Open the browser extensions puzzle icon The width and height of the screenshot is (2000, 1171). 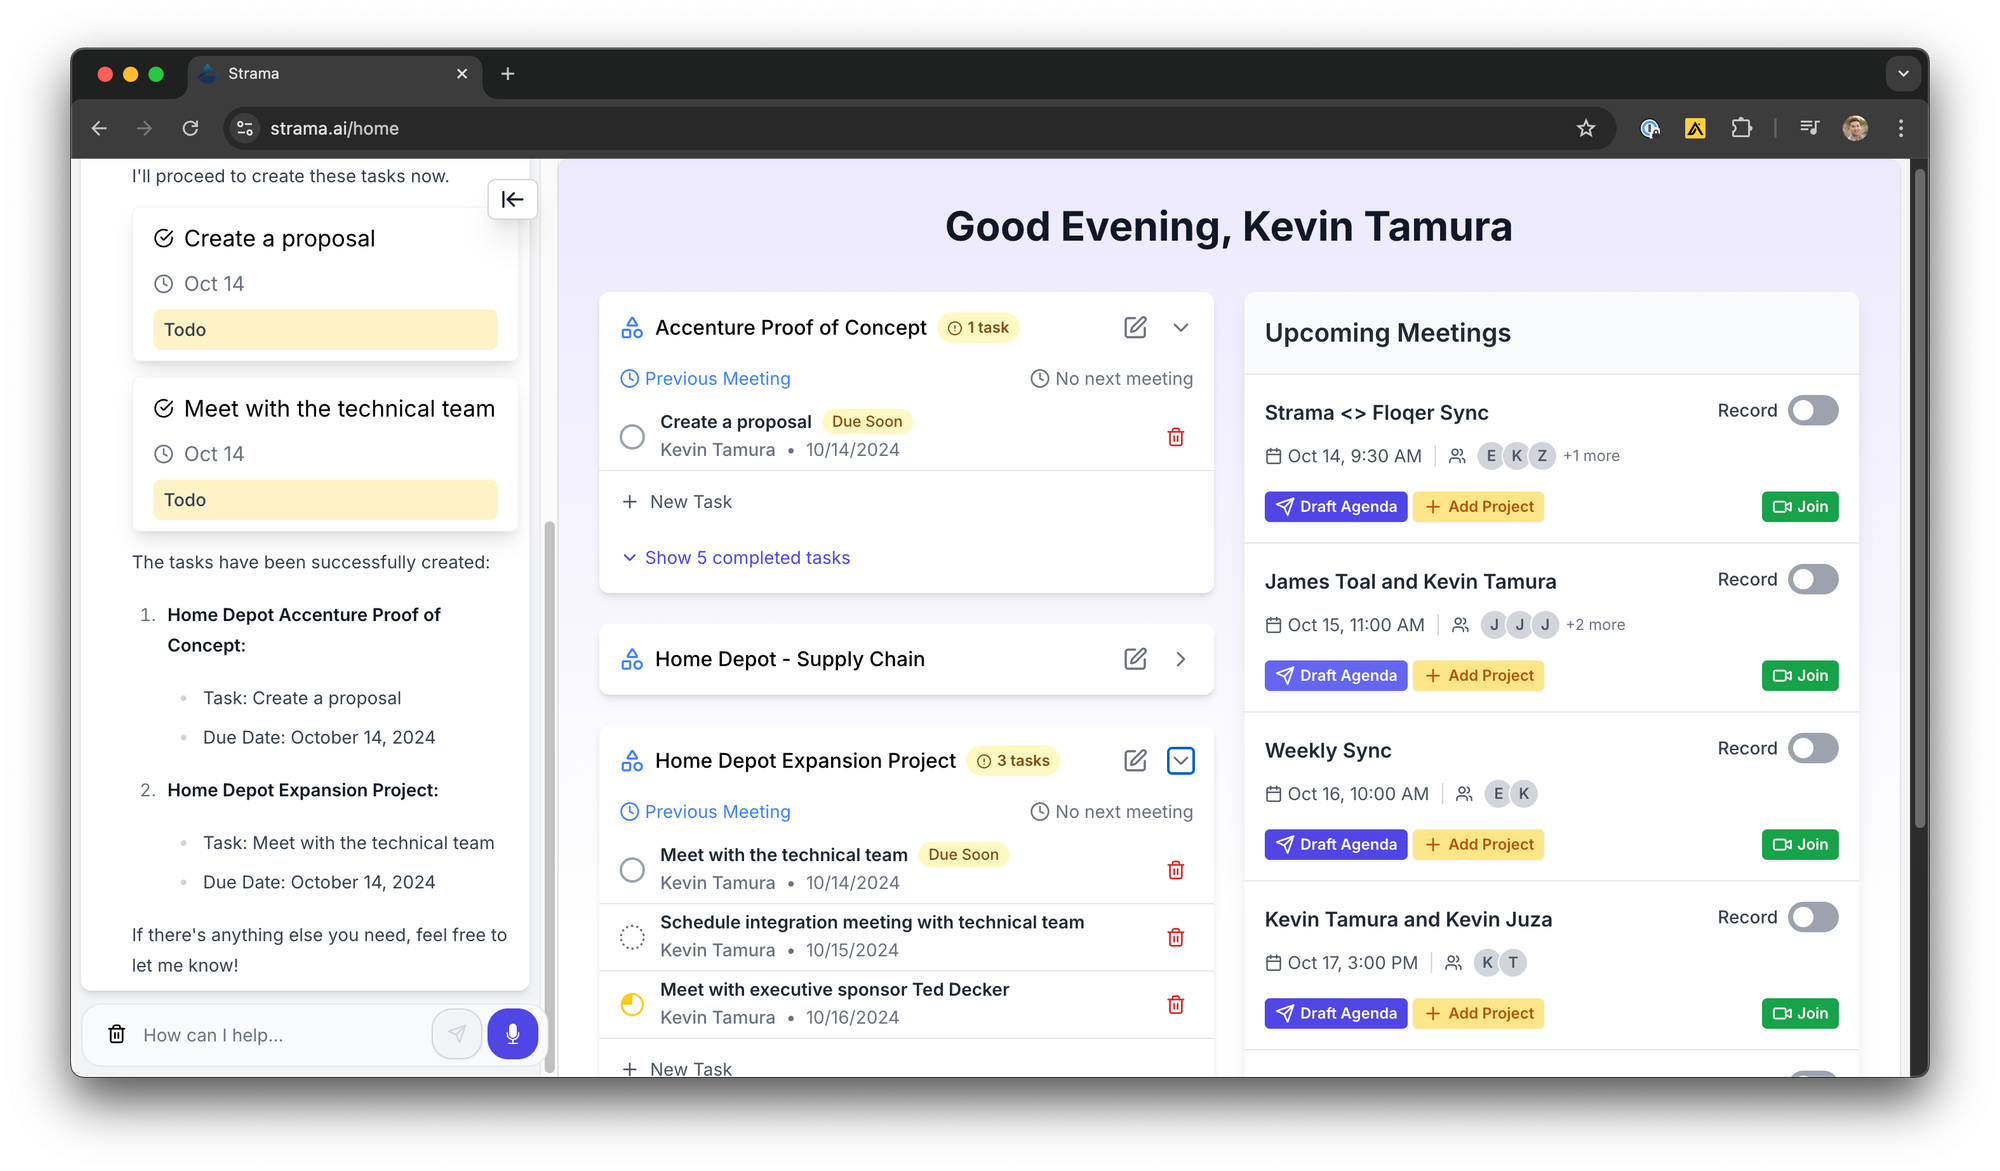click(1741, 128)
